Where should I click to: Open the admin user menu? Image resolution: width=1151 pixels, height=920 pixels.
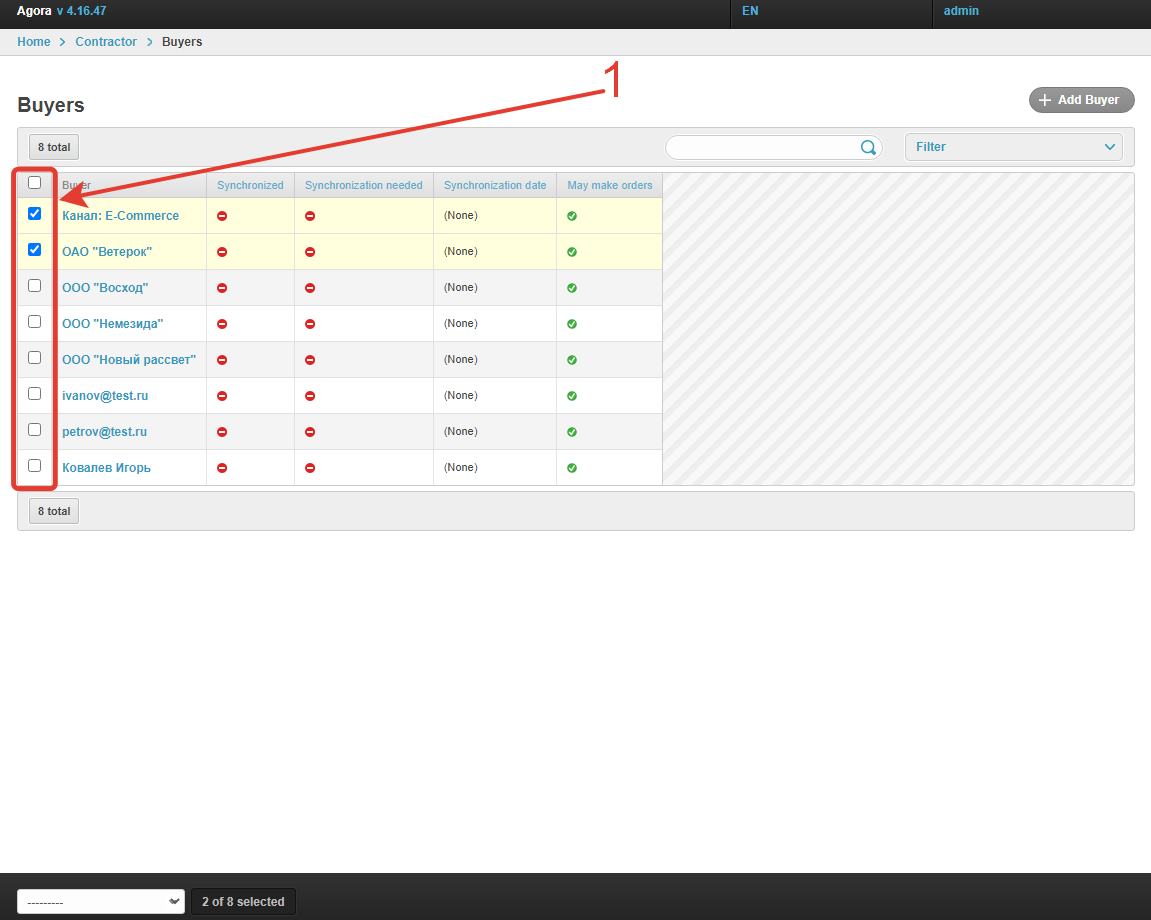(961, 11)
